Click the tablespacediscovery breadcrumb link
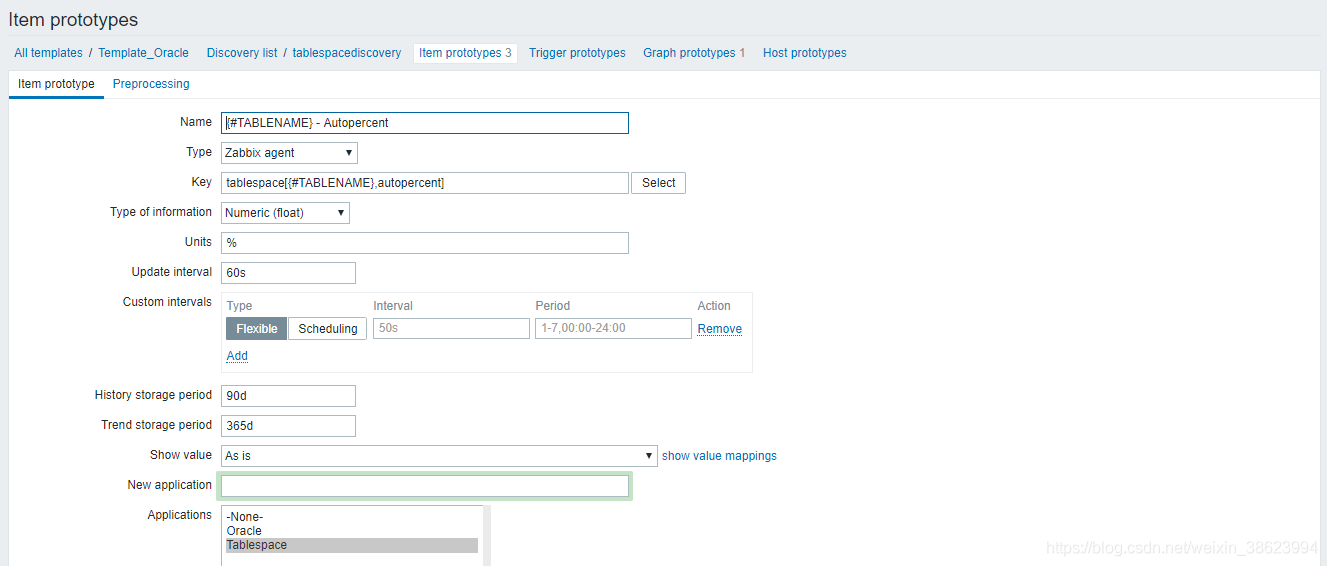This screenshot has width=1327, height=566. click(346, 53)
